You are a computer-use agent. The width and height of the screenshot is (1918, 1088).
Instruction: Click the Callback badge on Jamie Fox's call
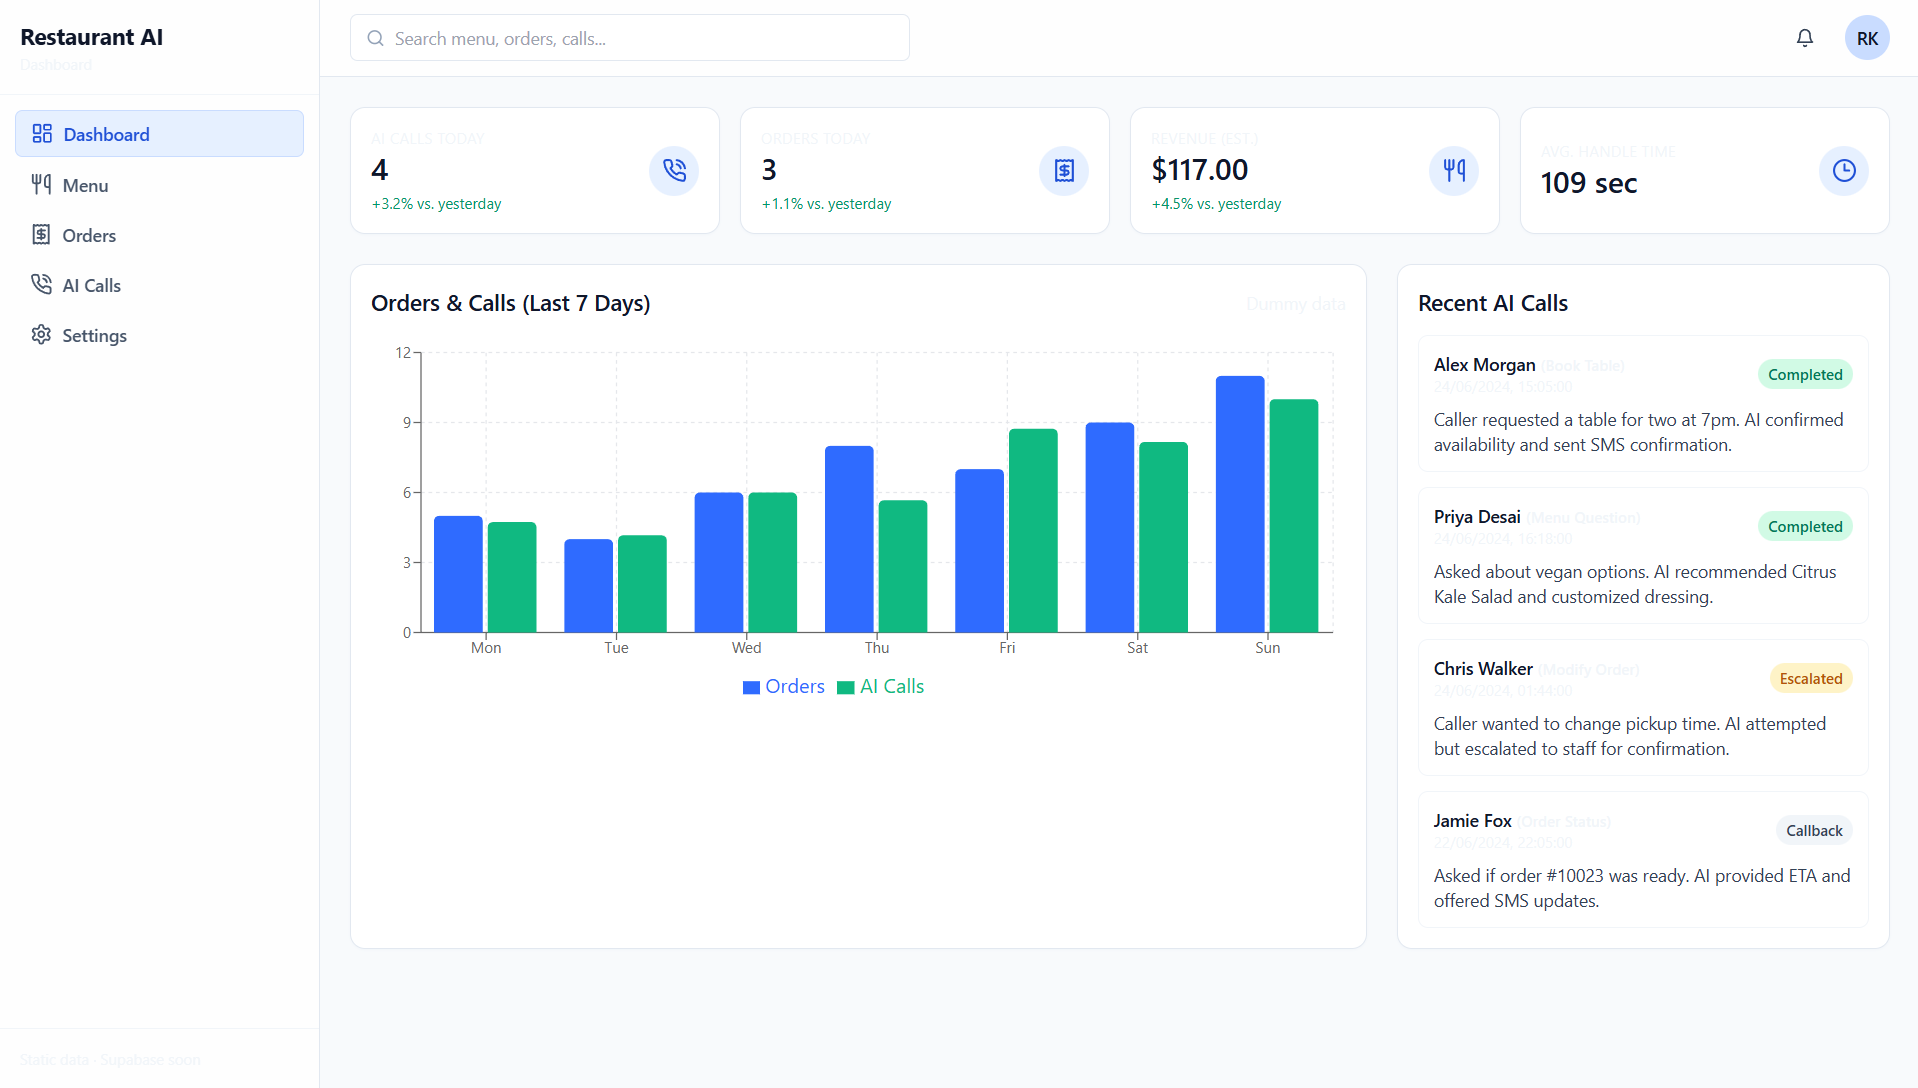(x=1813, y=830)
